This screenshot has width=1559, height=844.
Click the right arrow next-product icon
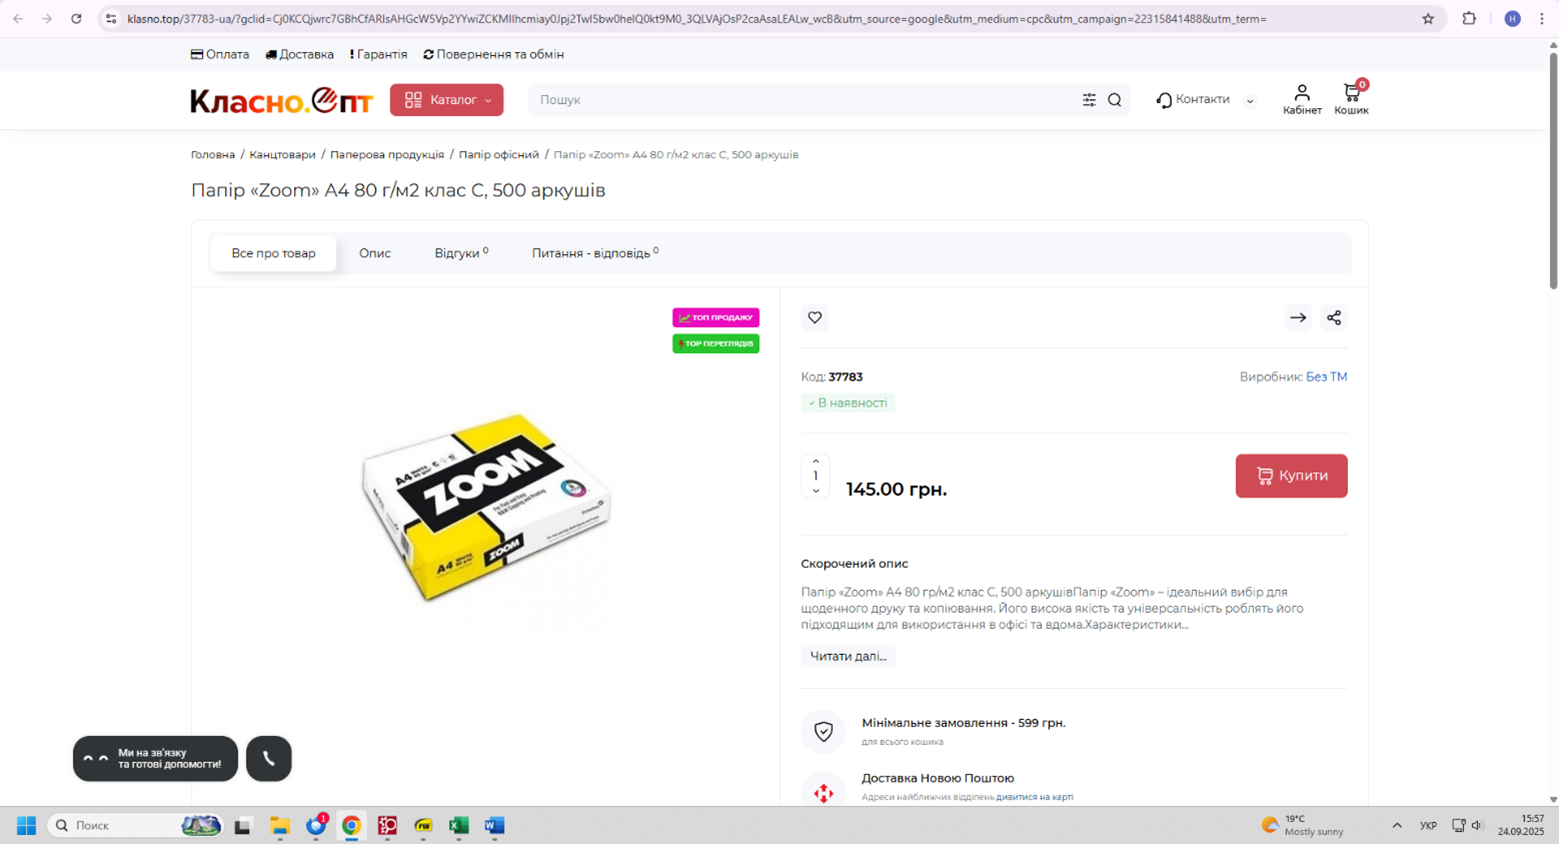[x=1297, y=318]
